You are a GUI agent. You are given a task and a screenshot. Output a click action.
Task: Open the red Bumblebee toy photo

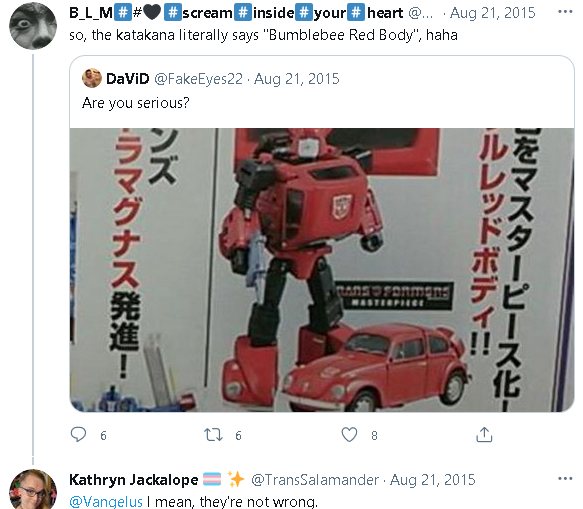pyautogui.click(x=322, y=270)
